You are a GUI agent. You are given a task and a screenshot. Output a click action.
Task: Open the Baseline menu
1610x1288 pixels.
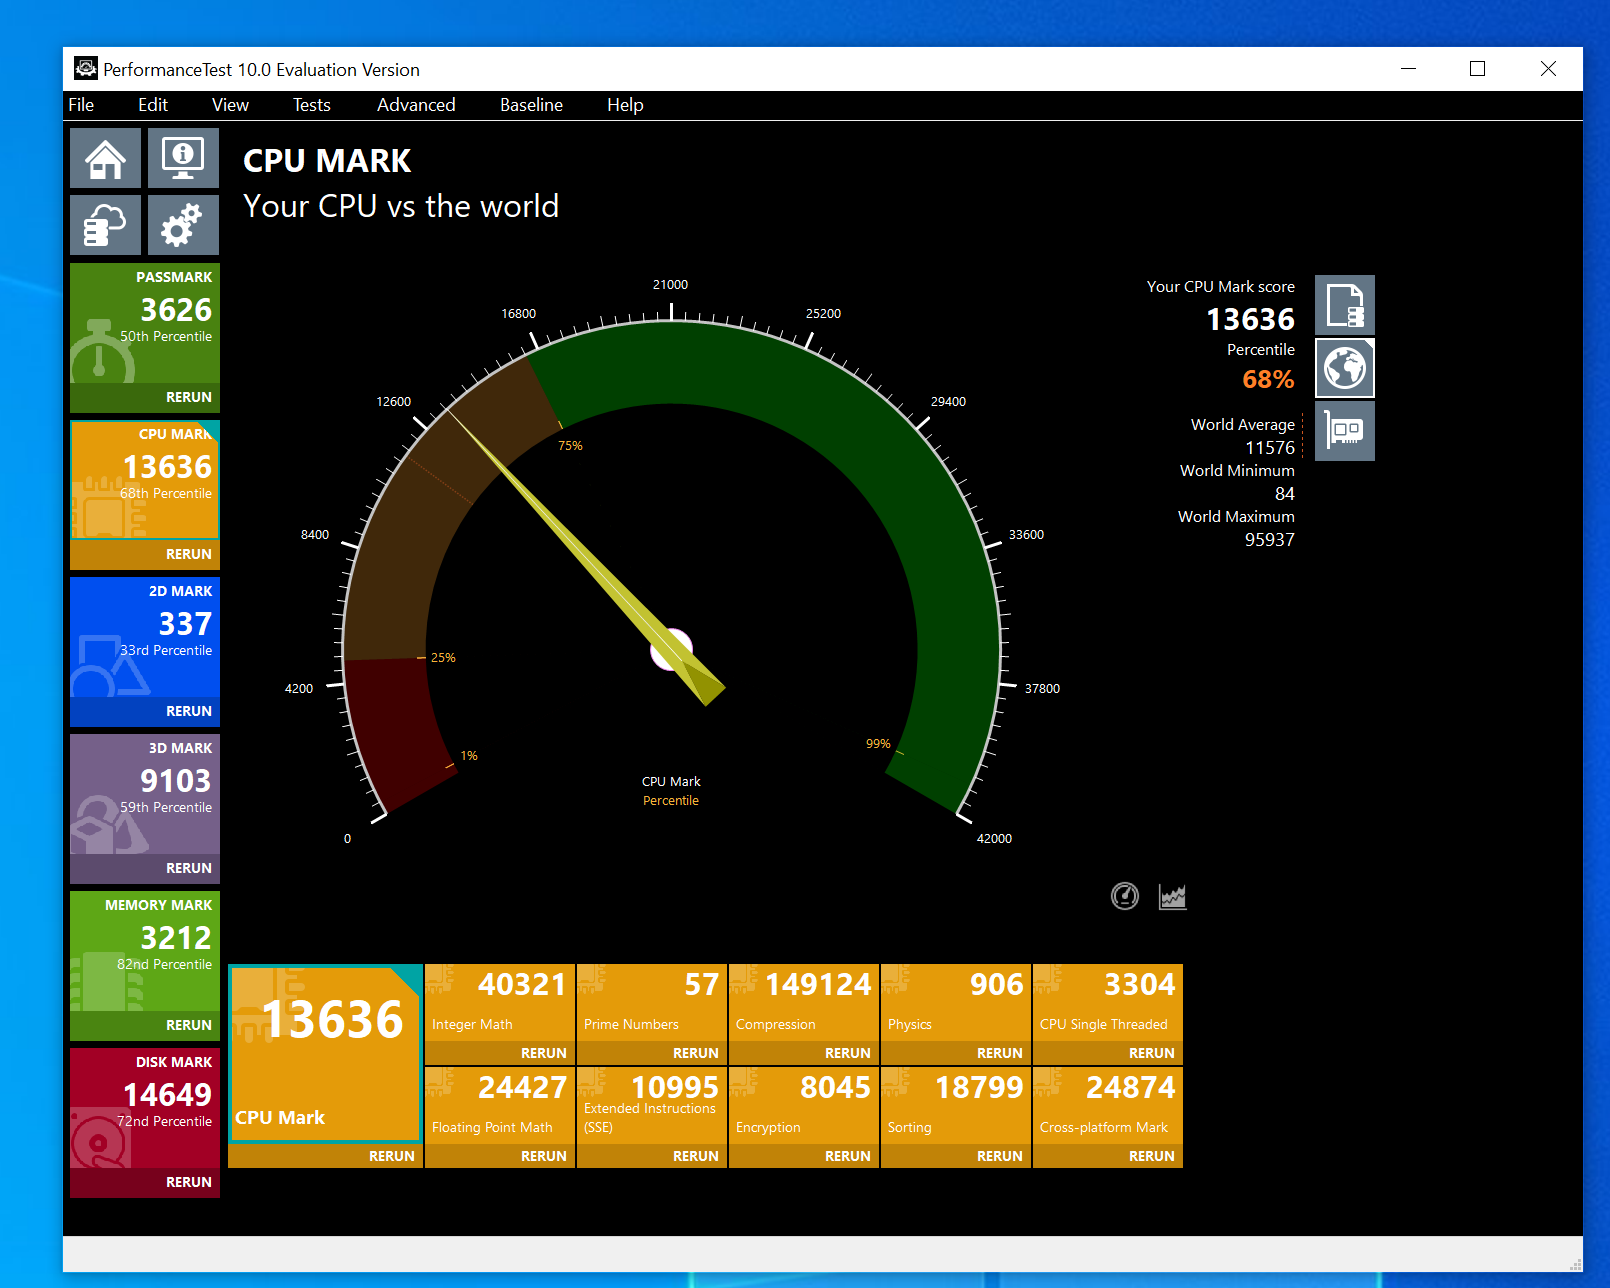pyautogui.click(x=531, y=105)
